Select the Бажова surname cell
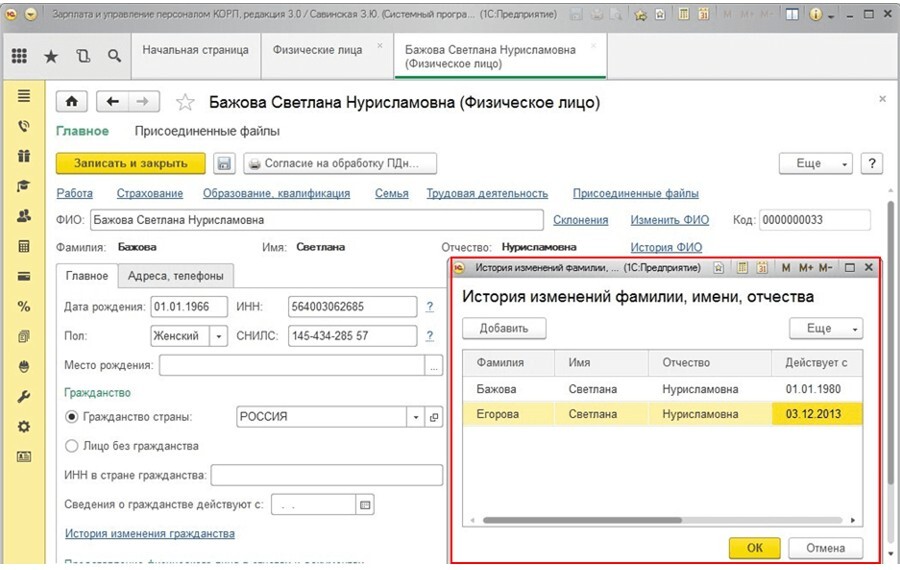The image size is (900, 570). [x=509, y=389]
